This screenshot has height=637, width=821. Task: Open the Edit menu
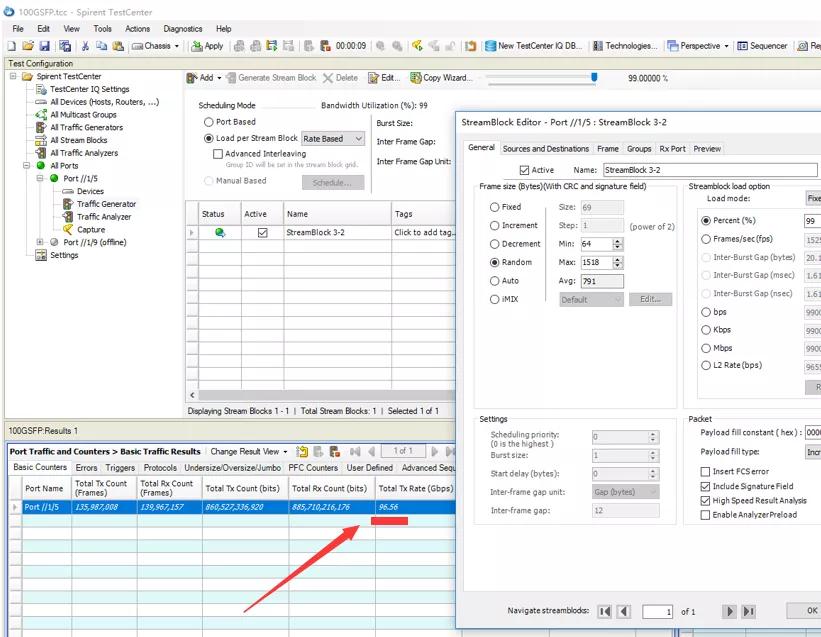(43, 29)
